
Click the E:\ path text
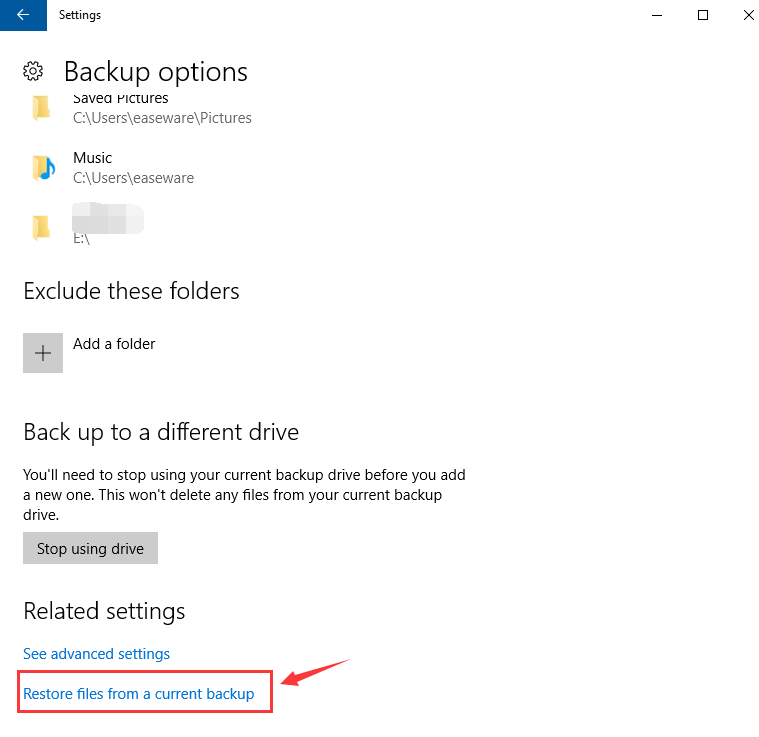click(81, 239)
